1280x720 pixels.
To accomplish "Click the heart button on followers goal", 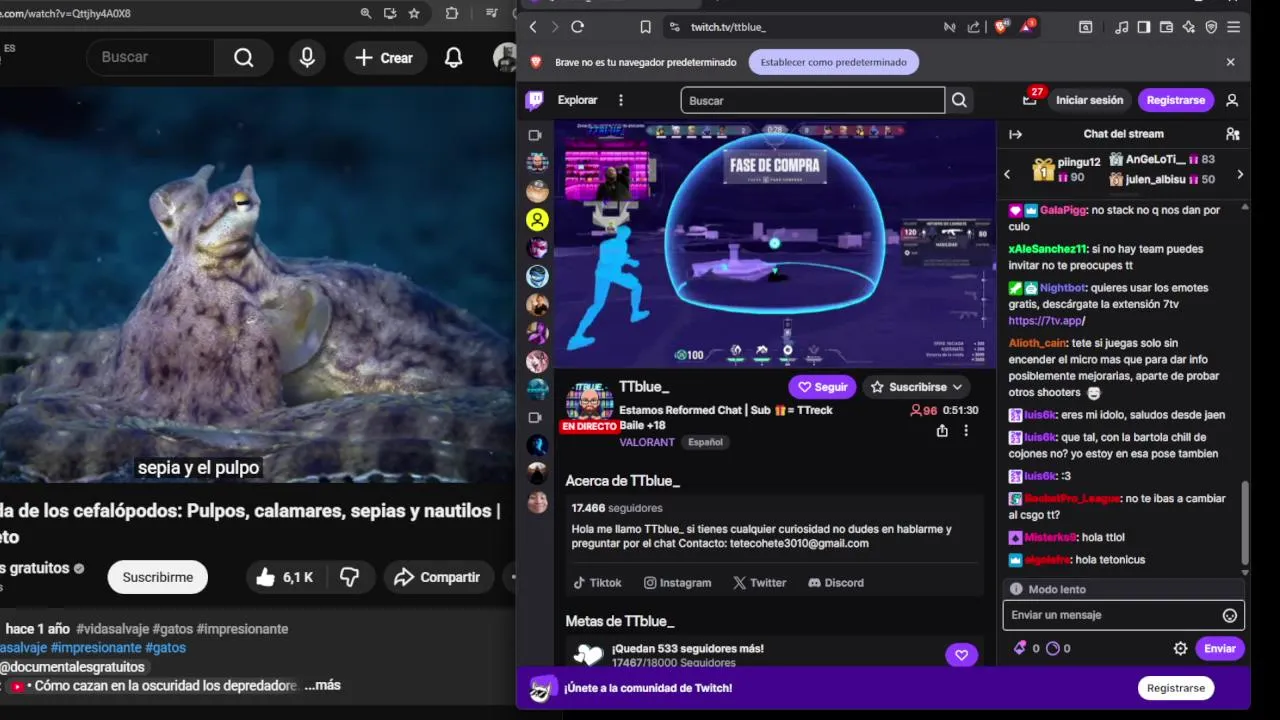I will tap(961, 655).
